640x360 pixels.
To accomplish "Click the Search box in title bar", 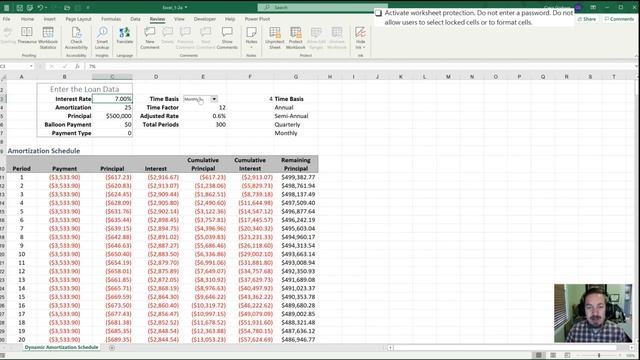I will tap(322, 7).
